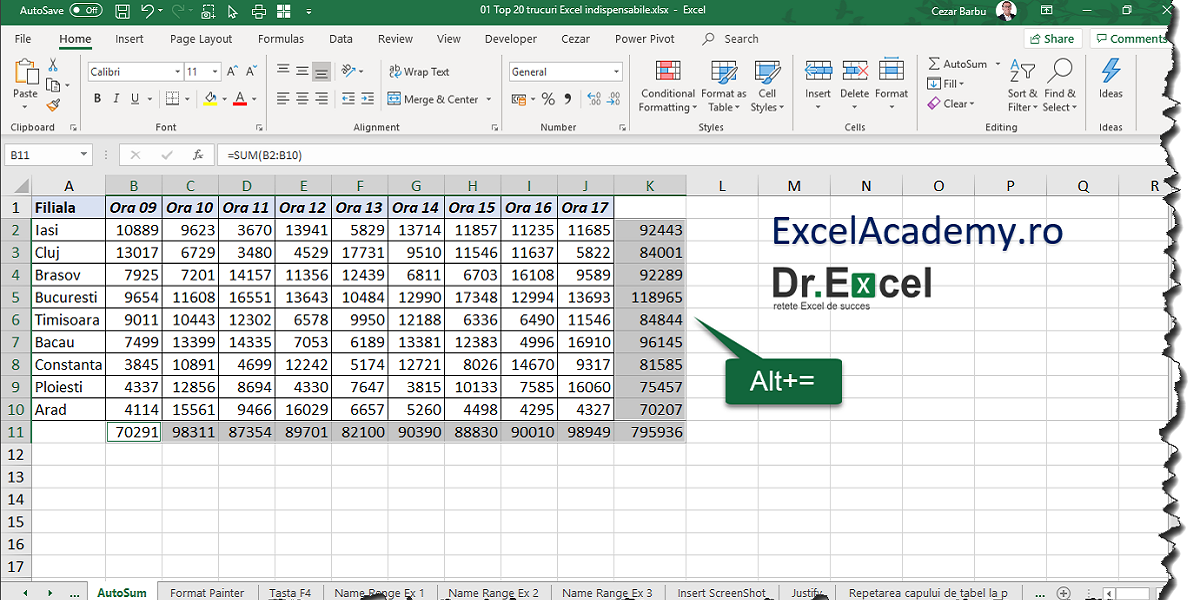Switch to the Formulas ribbon tab
The image size is (1200, 600).
pos(281,39)
